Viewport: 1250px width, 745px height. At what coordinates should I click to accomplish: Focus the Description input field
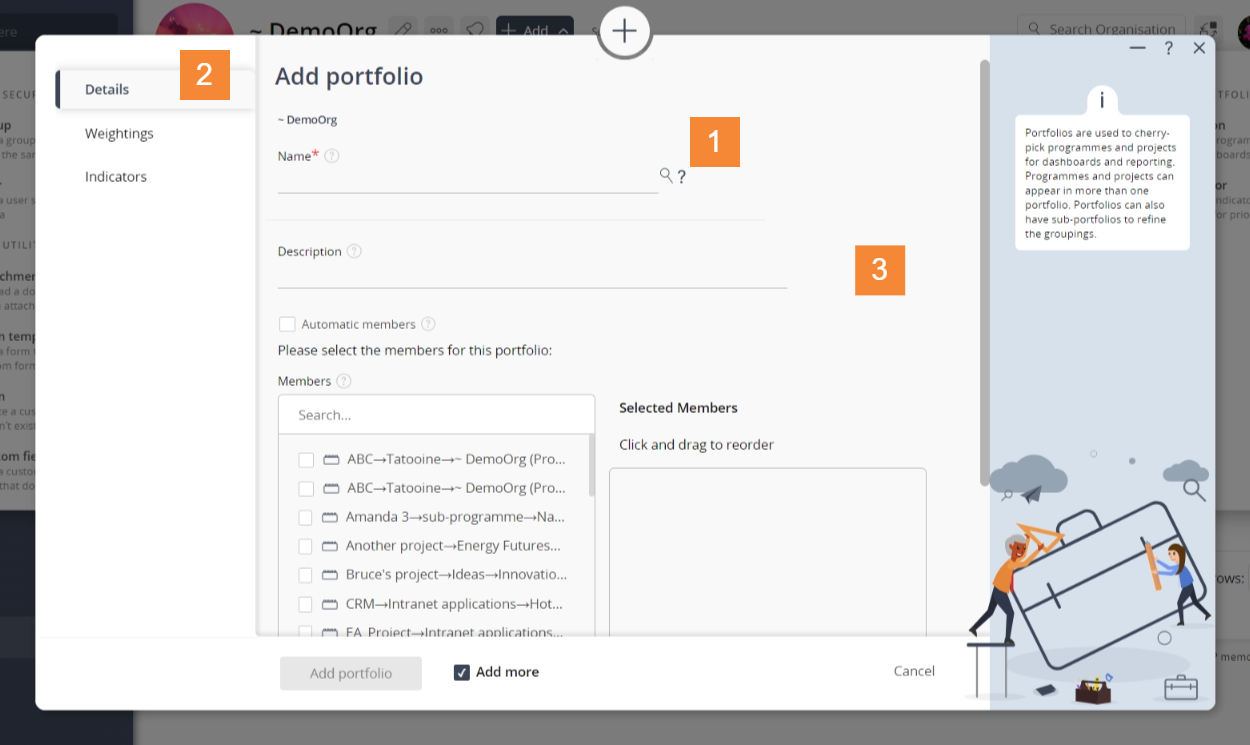click(532, 277)
